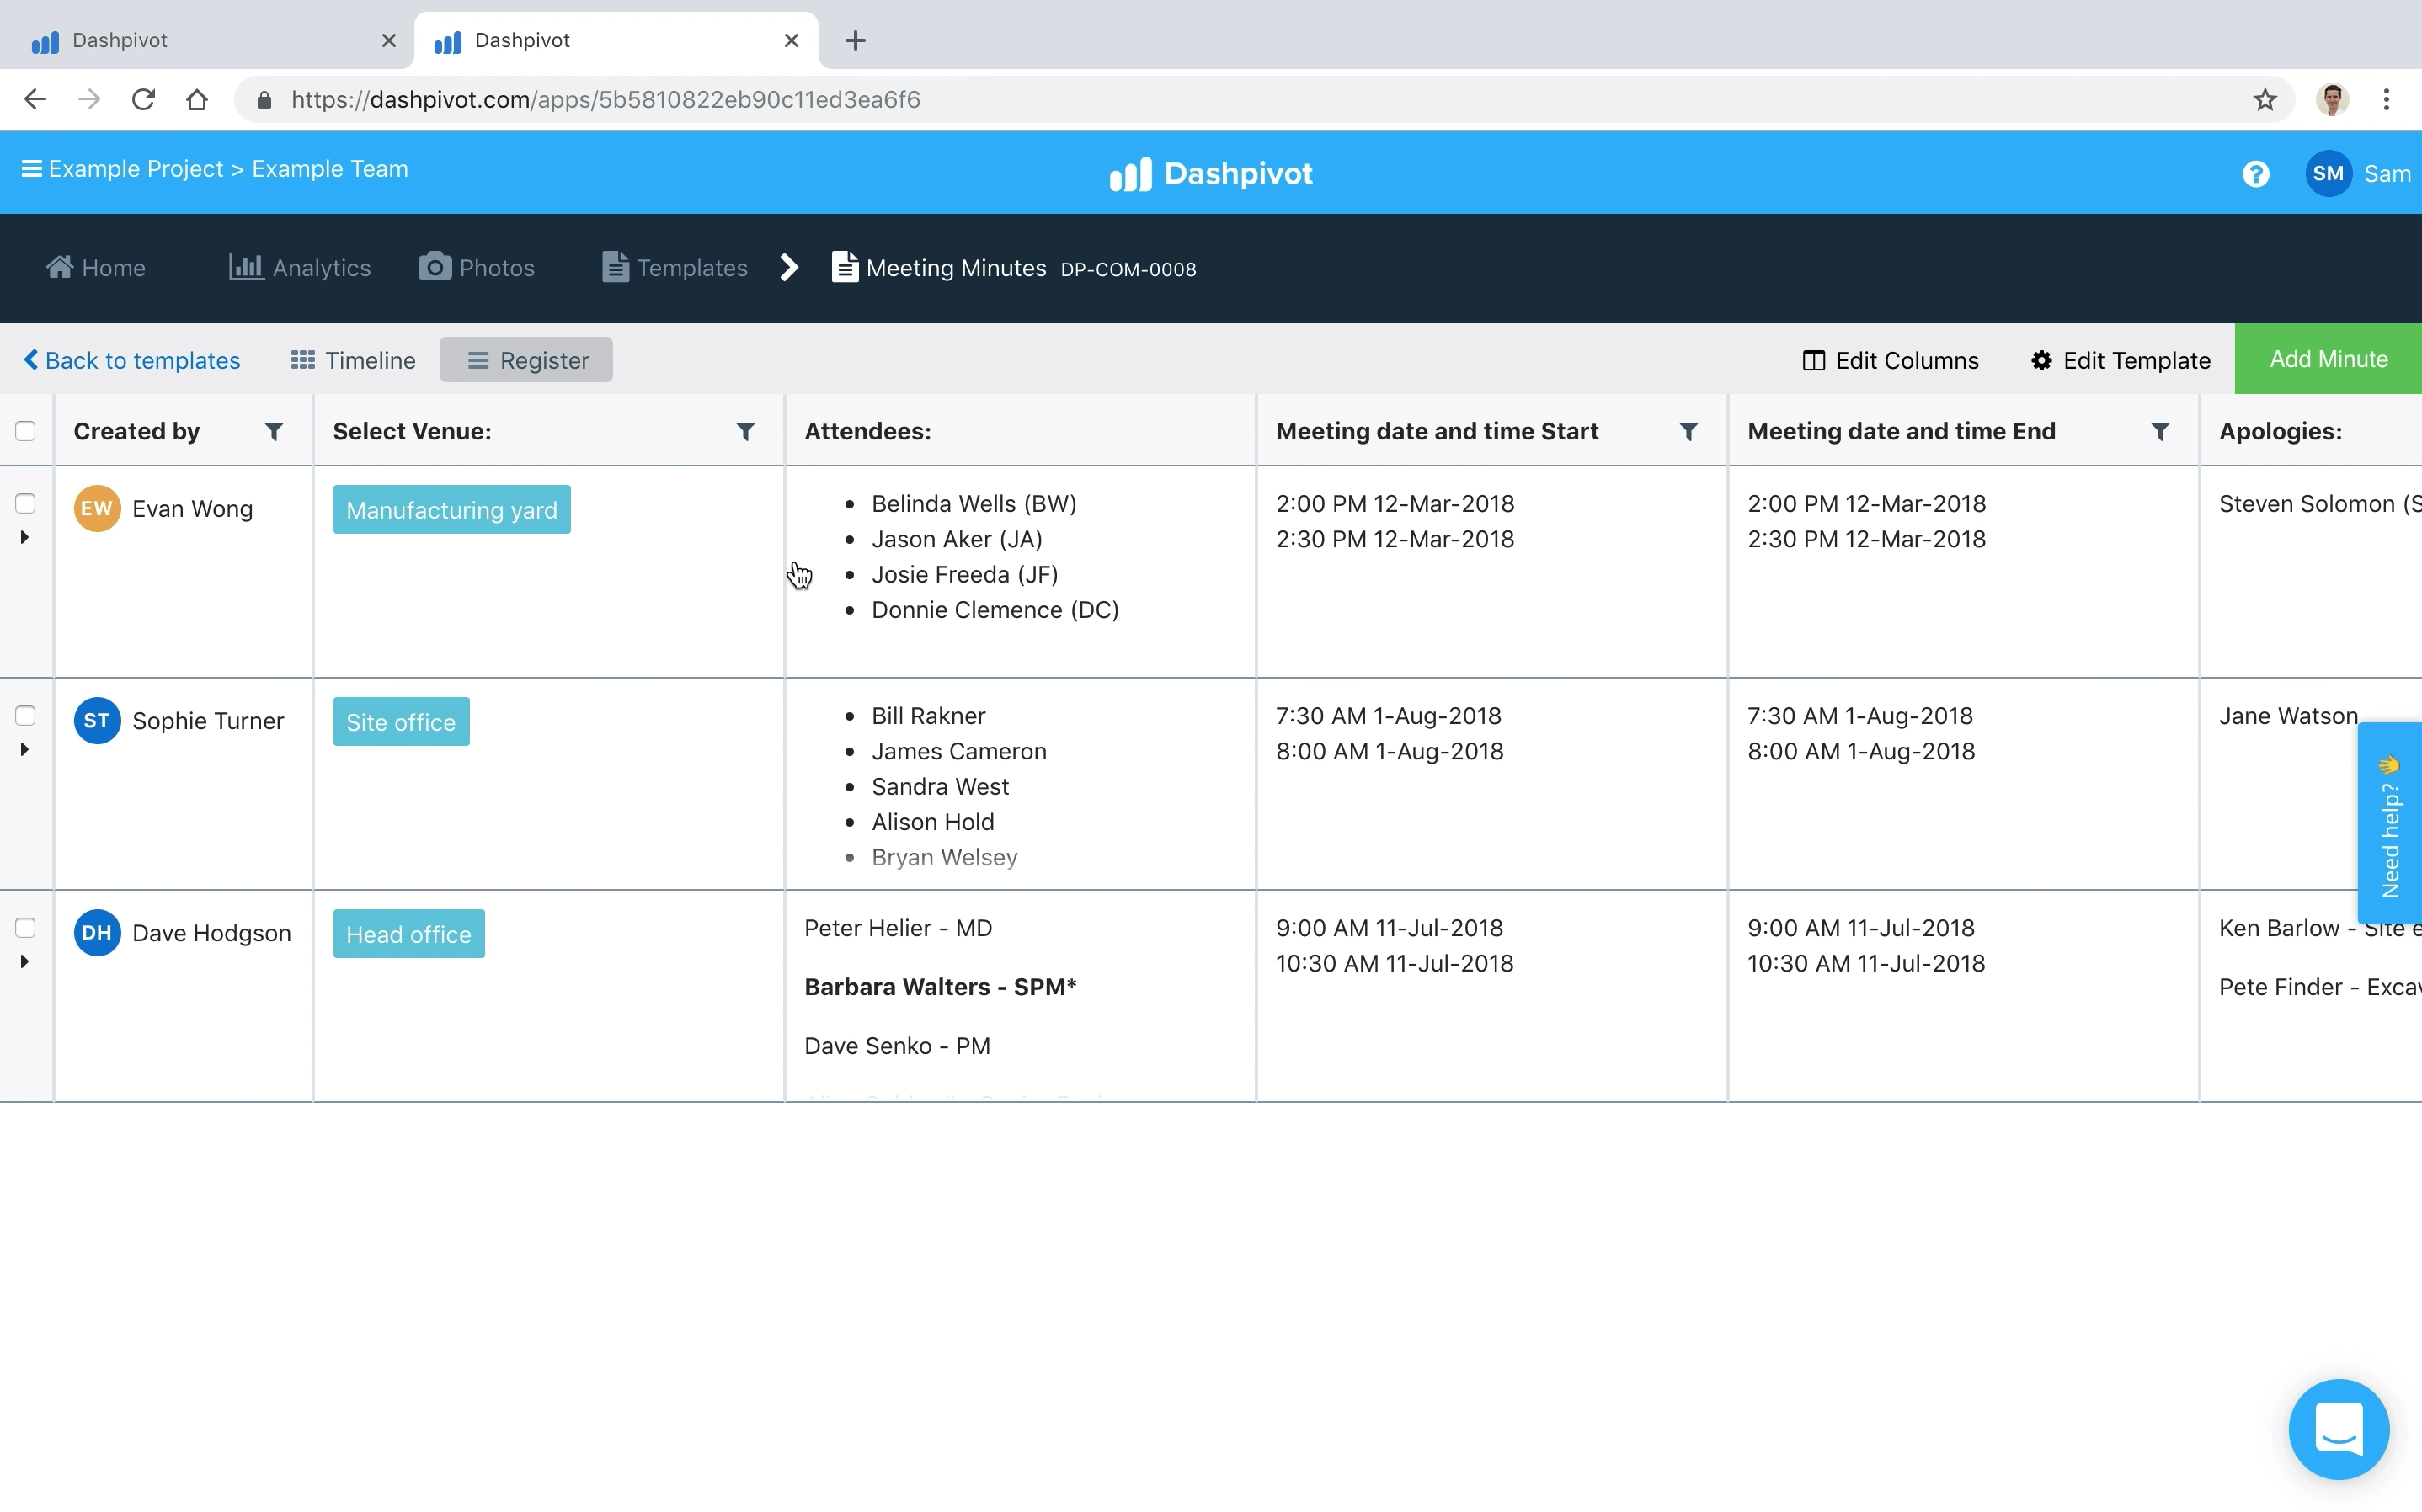This screenshot has height=1512, width=2422.
Task: Open the hamburger navigation menu
Action: tap(31, 169)
